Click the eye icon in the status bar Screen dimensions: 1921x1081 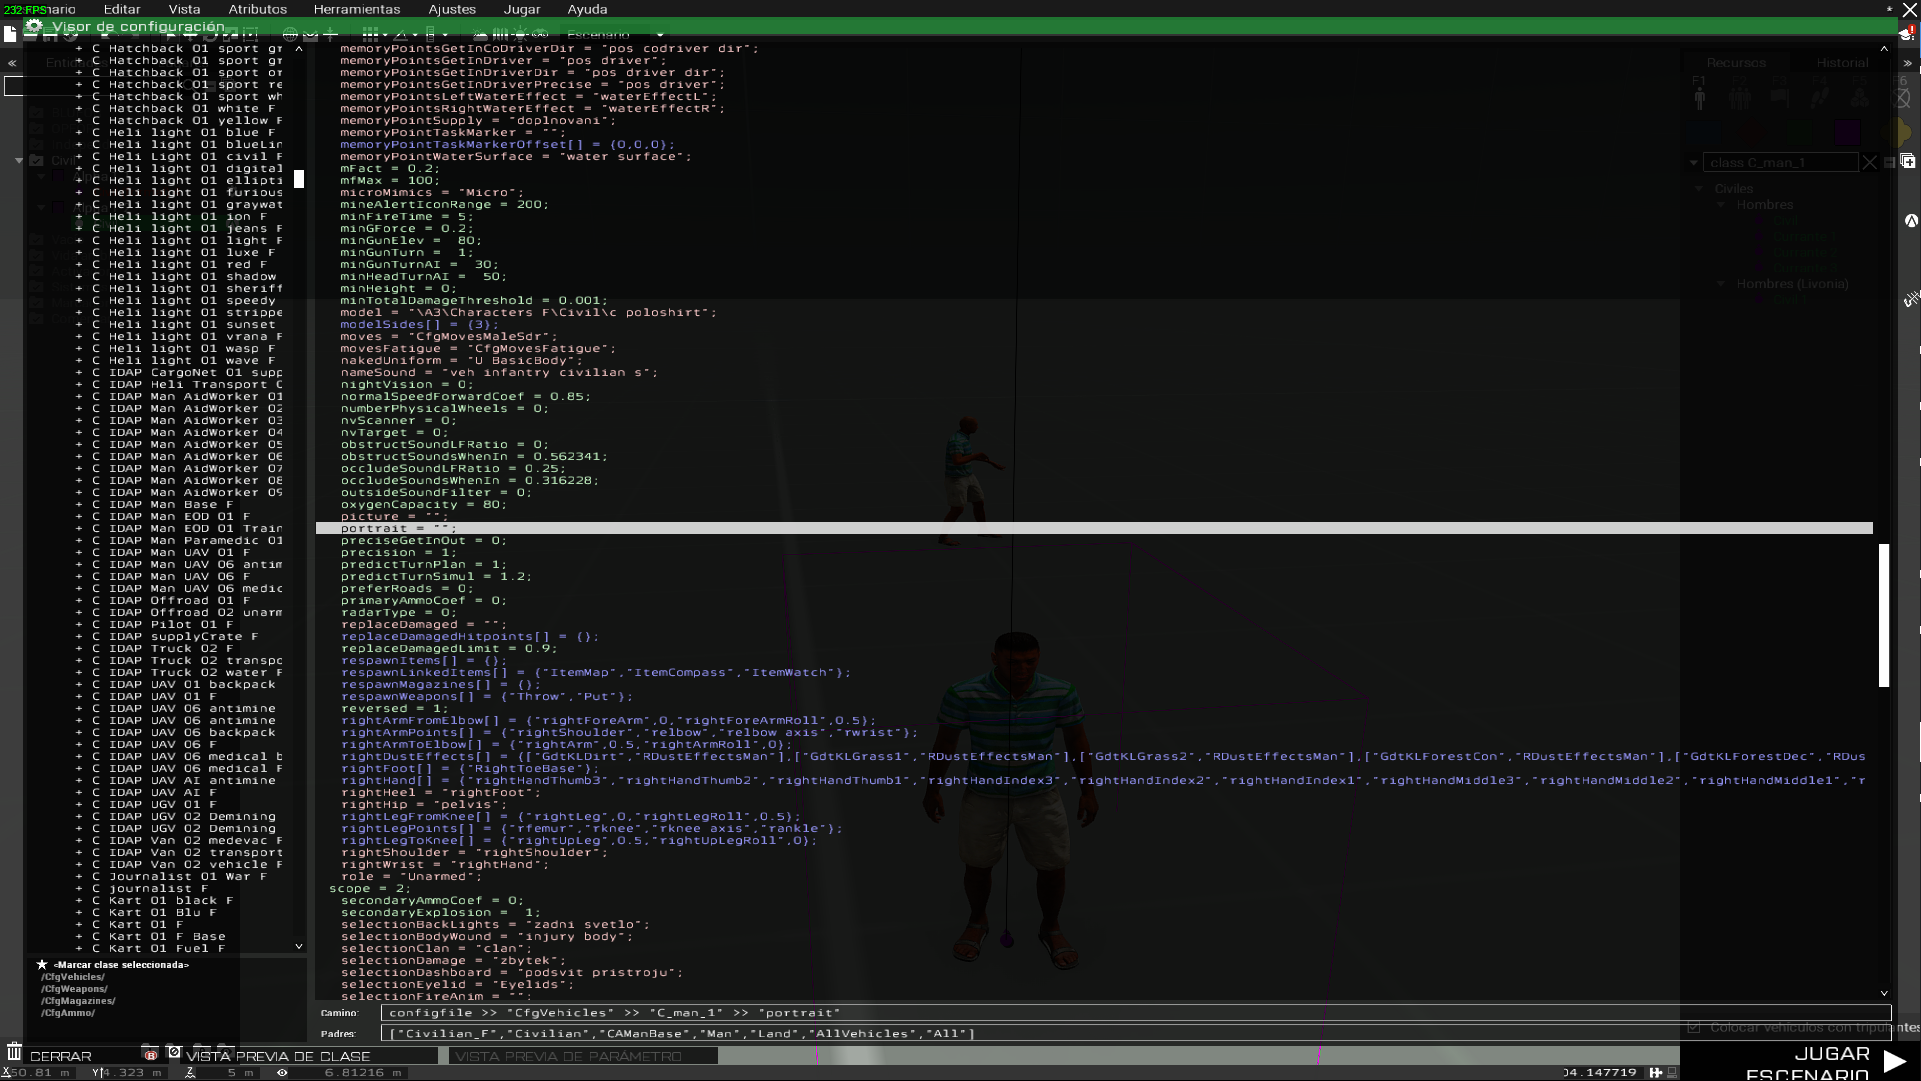tap(282, 1073)
